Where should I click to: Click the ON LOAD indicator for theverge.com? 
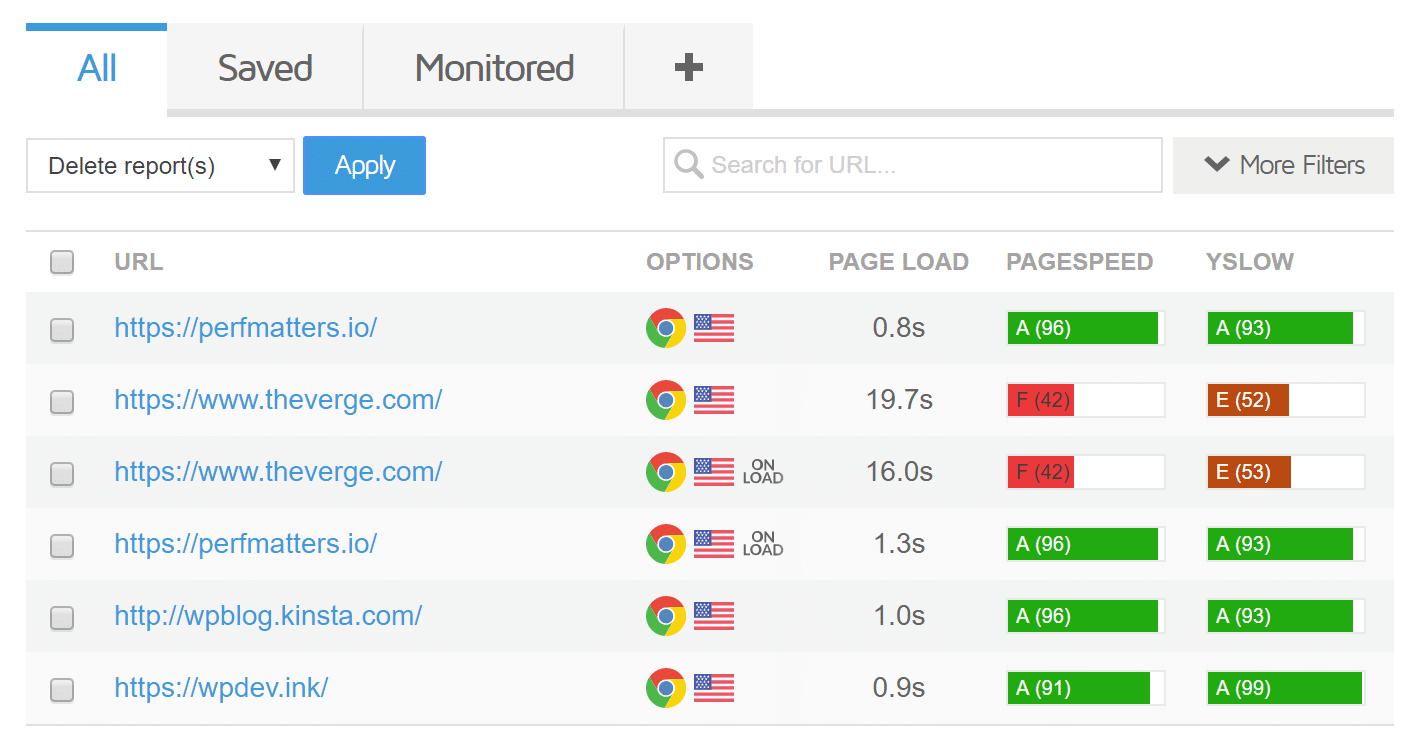point(762,471)
